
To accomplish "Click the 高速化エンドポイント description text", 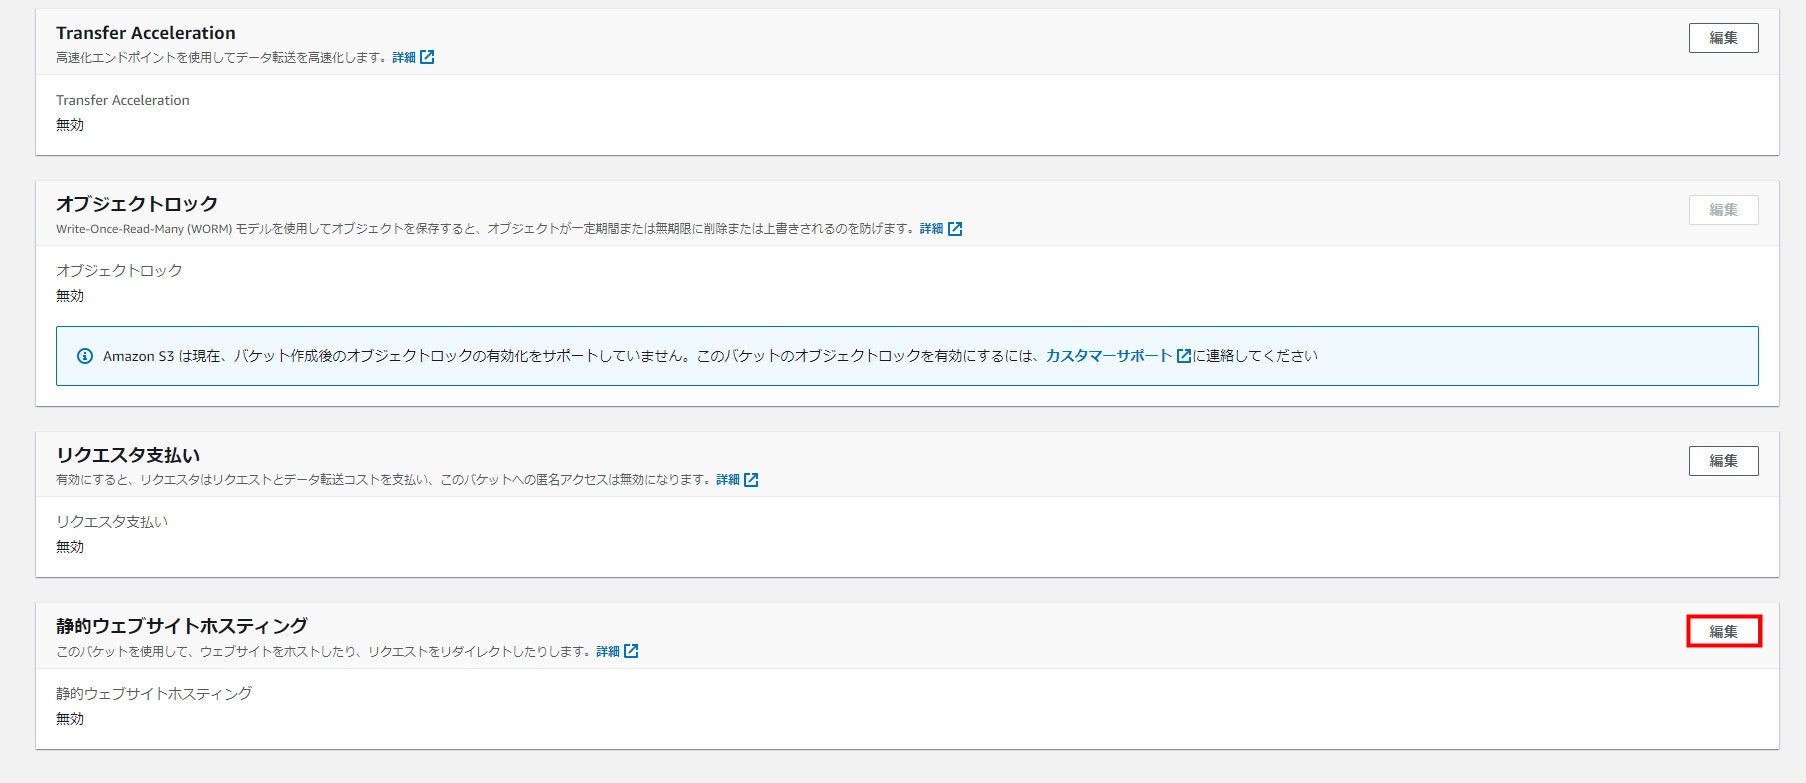I will point(222,58).
